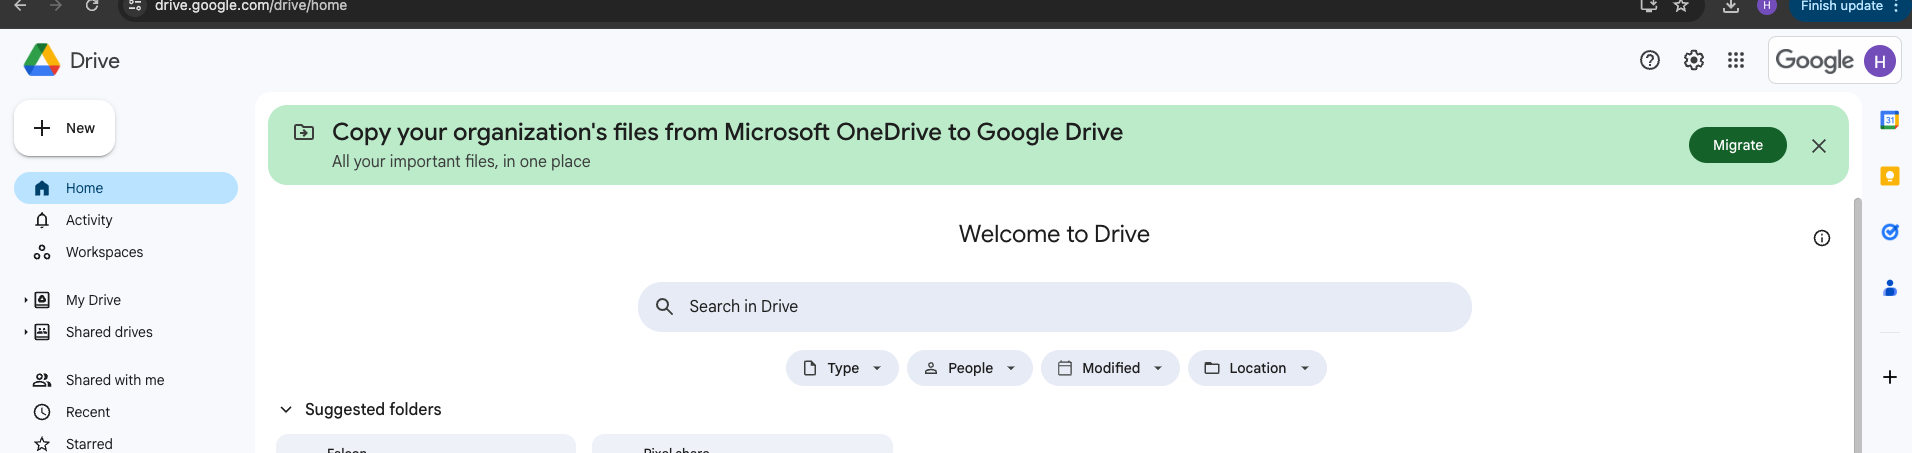Click the search magnifier icon
The height and width of the screenshot is (453, 1912).
coord(664,307)
